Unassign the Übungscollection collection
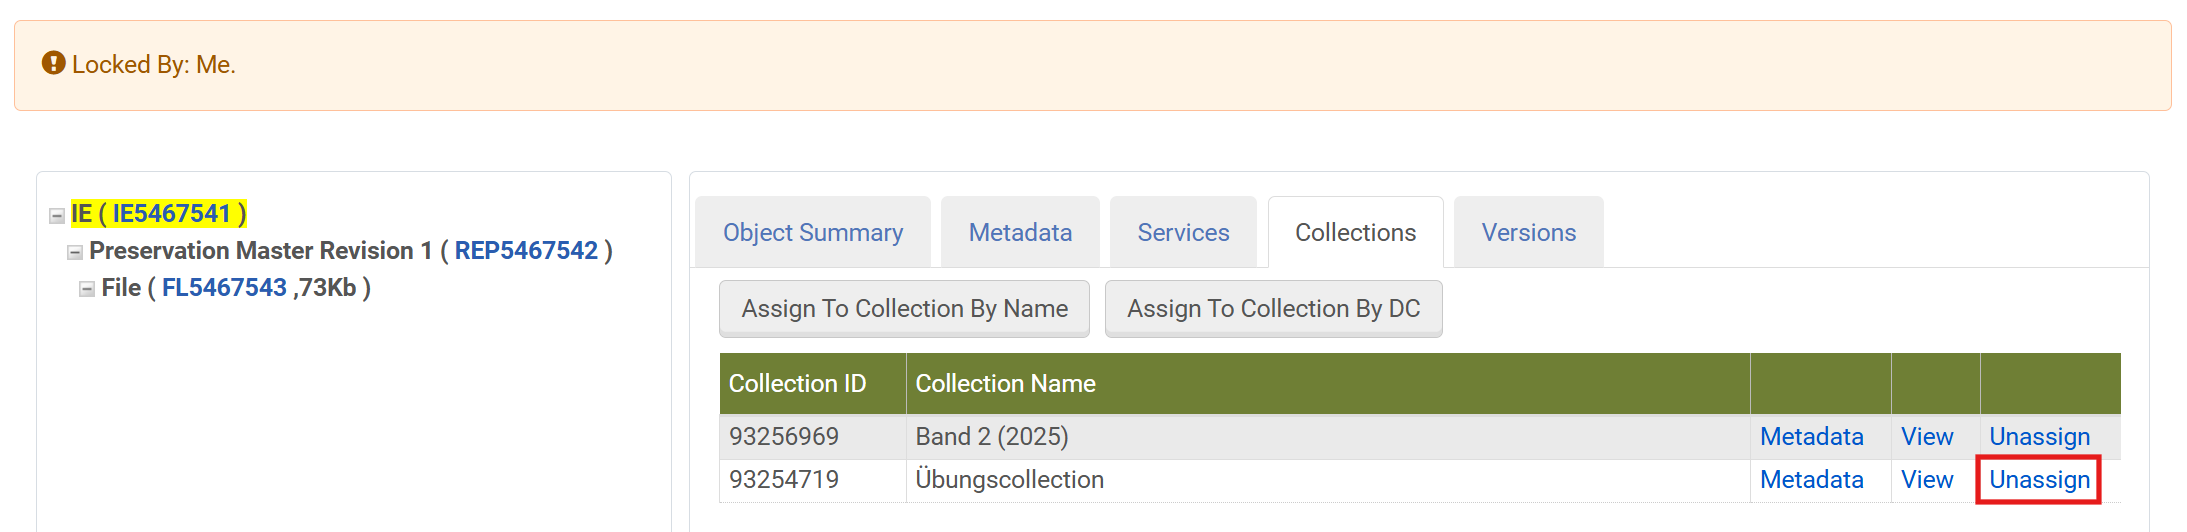This screenshot has width=2187, height=532. coord(2039,480)
